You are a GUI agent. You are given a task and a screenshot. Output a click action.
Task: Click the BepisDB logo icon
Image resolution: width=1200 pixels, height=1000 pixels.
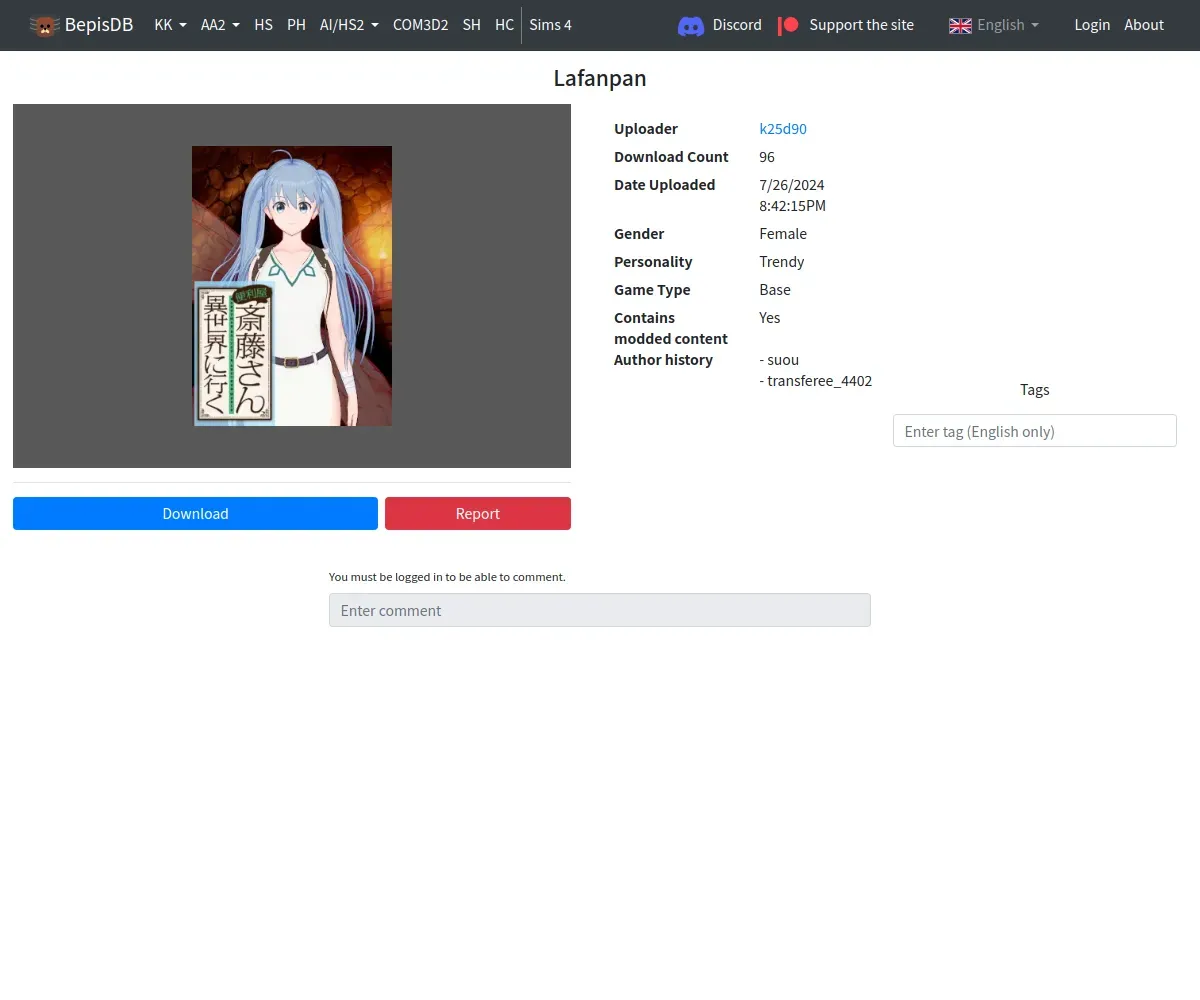[44, 25]
